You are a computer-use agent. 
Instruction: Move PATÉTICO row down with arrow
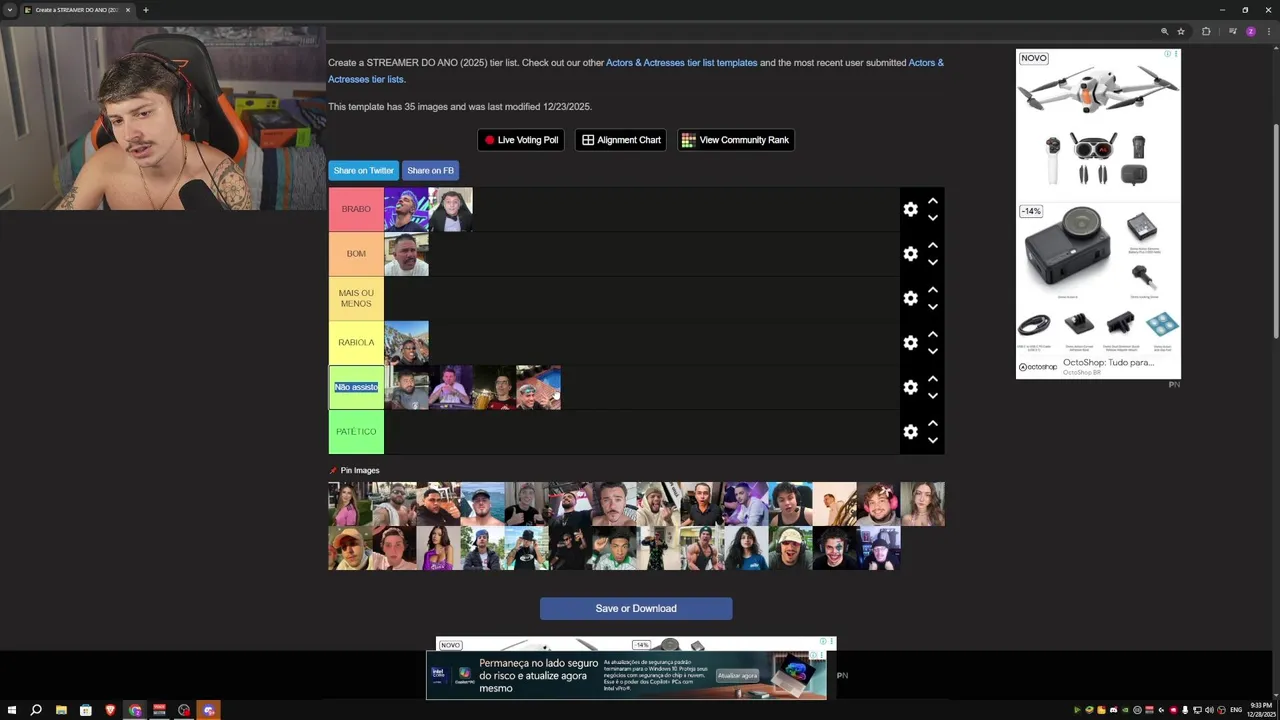pyautogui.click(x=932, y=440)
